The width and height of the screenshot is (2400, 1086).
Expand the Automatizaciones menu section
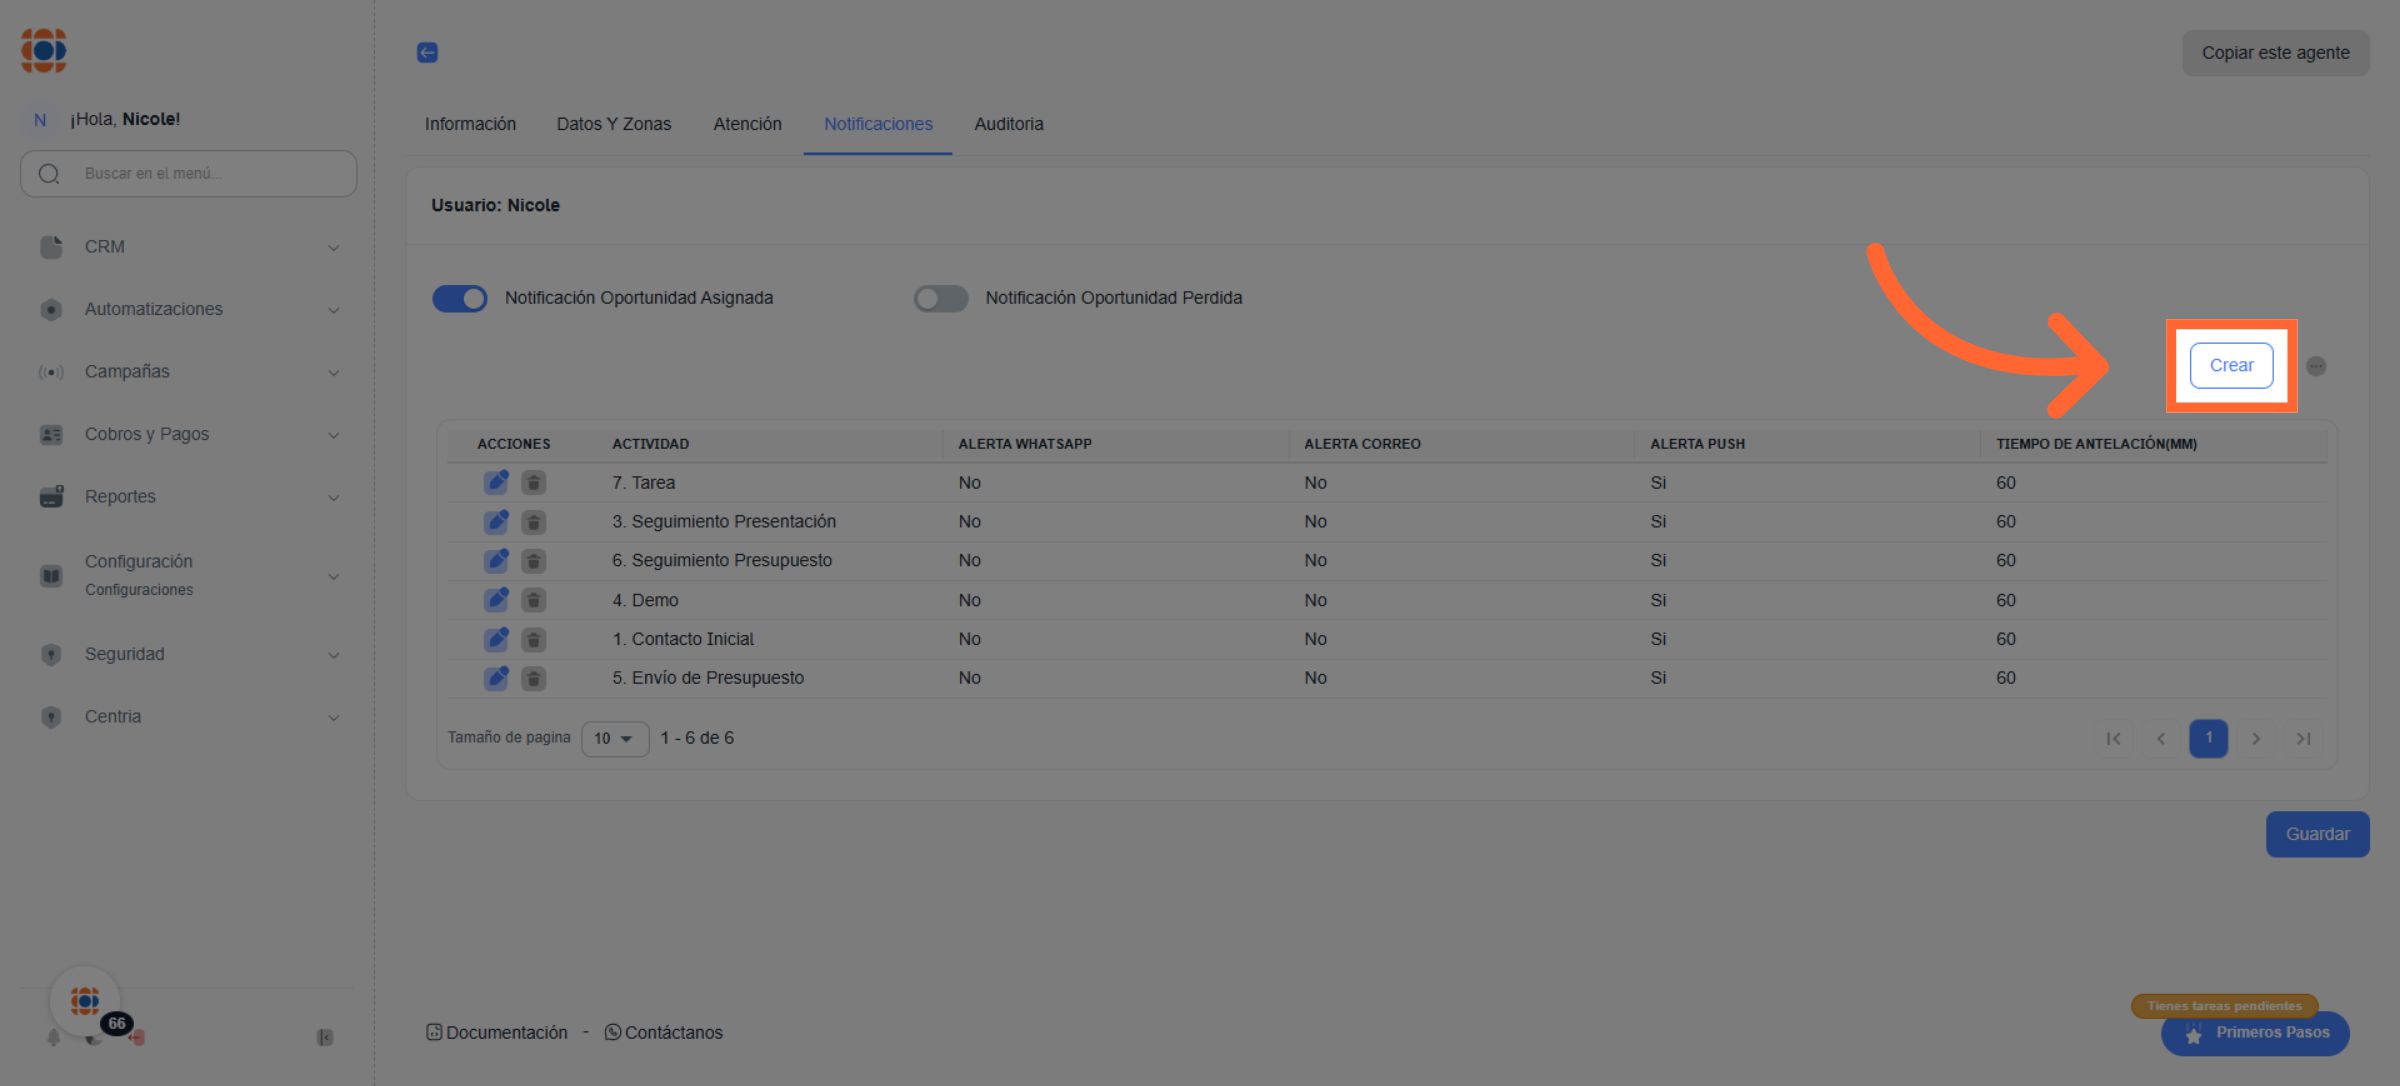coord(188,309)
